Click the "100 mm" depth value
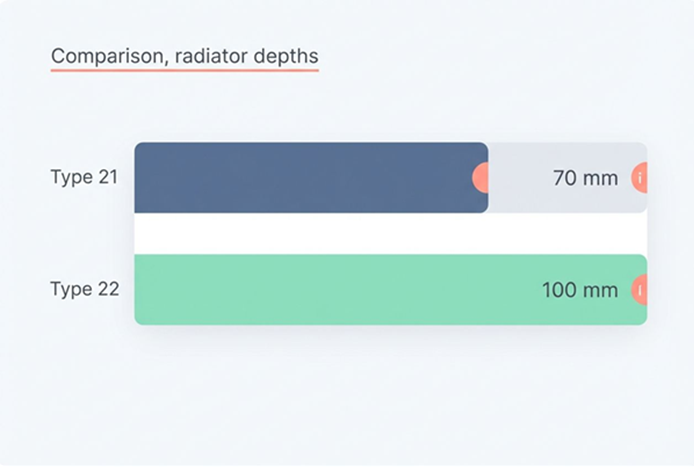Viewport: 694px width, 467px height. point(580,291)
